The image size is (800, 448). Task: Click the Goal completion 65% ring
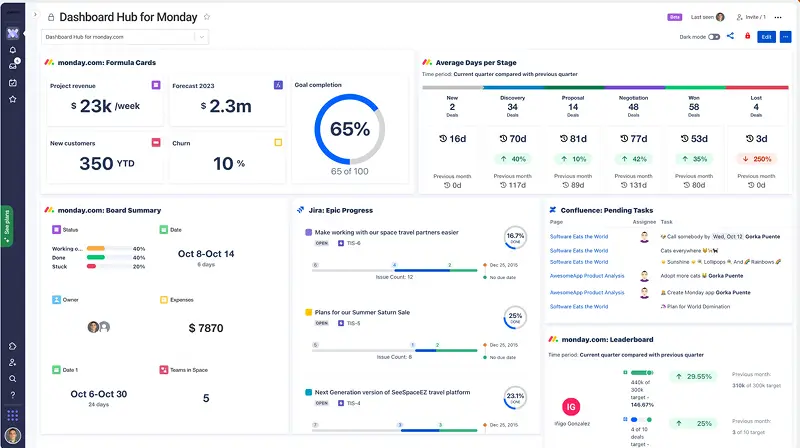[349, 129]
